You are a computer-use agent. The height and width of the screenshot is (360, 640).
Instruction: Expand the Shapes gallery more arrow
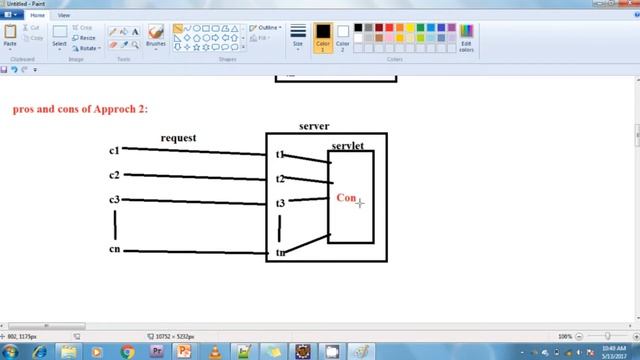[x=244, y=47]
